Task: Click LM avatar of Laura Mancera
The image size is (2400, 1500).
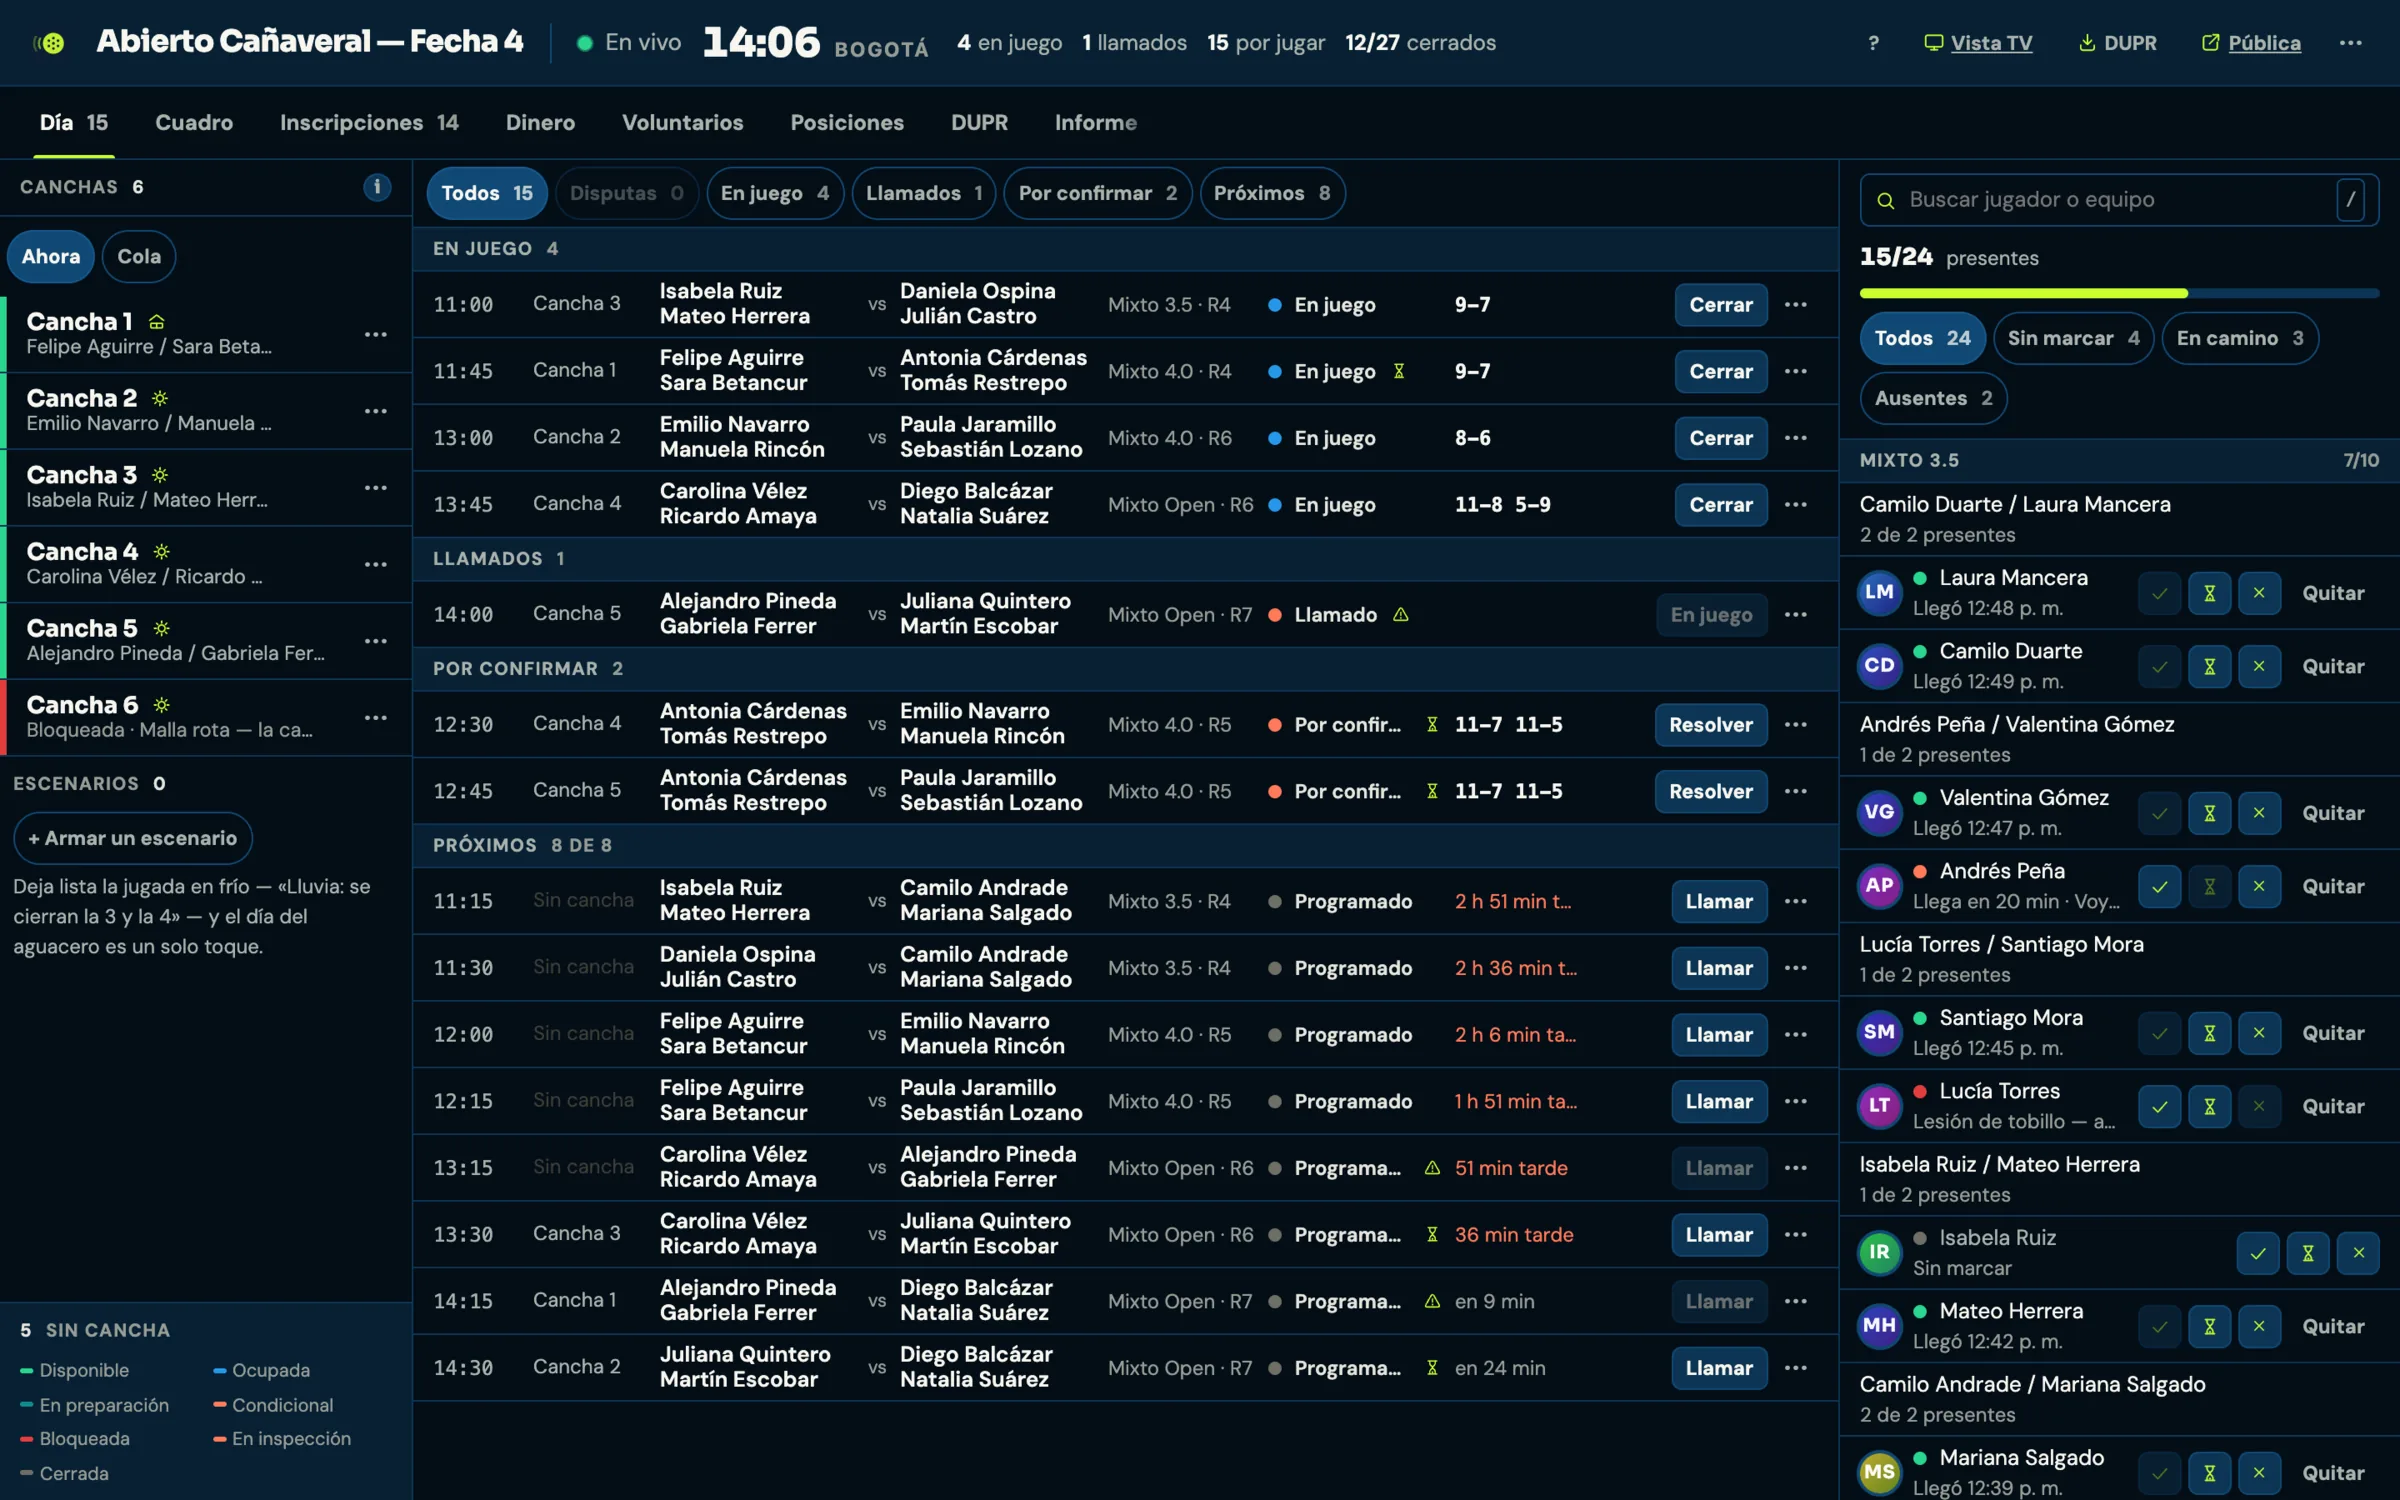Action: [1879, 592]
